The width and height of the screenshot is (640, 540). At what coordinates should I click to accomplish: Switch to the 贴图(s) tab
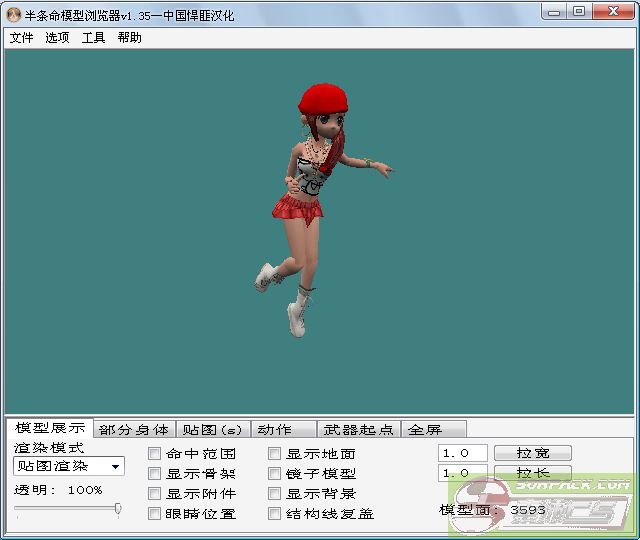(213, 430)
